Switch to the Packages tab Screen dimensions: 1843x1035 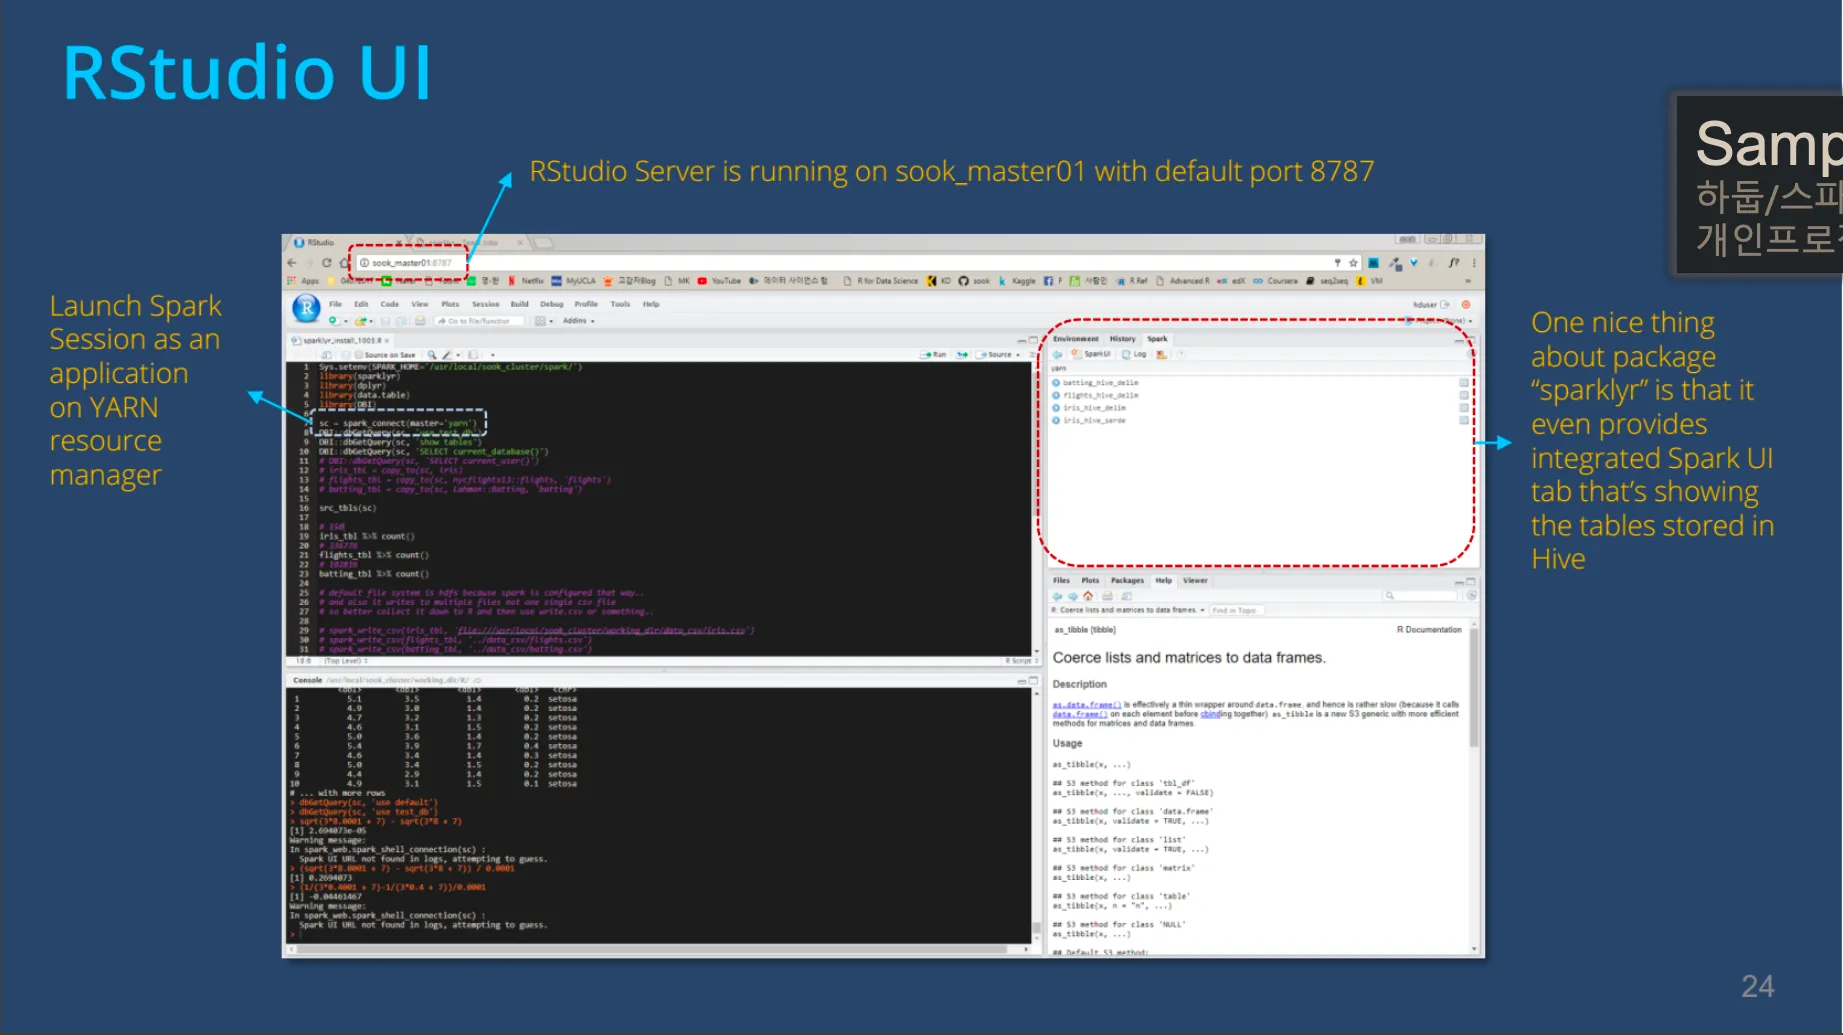[1126, 580]
